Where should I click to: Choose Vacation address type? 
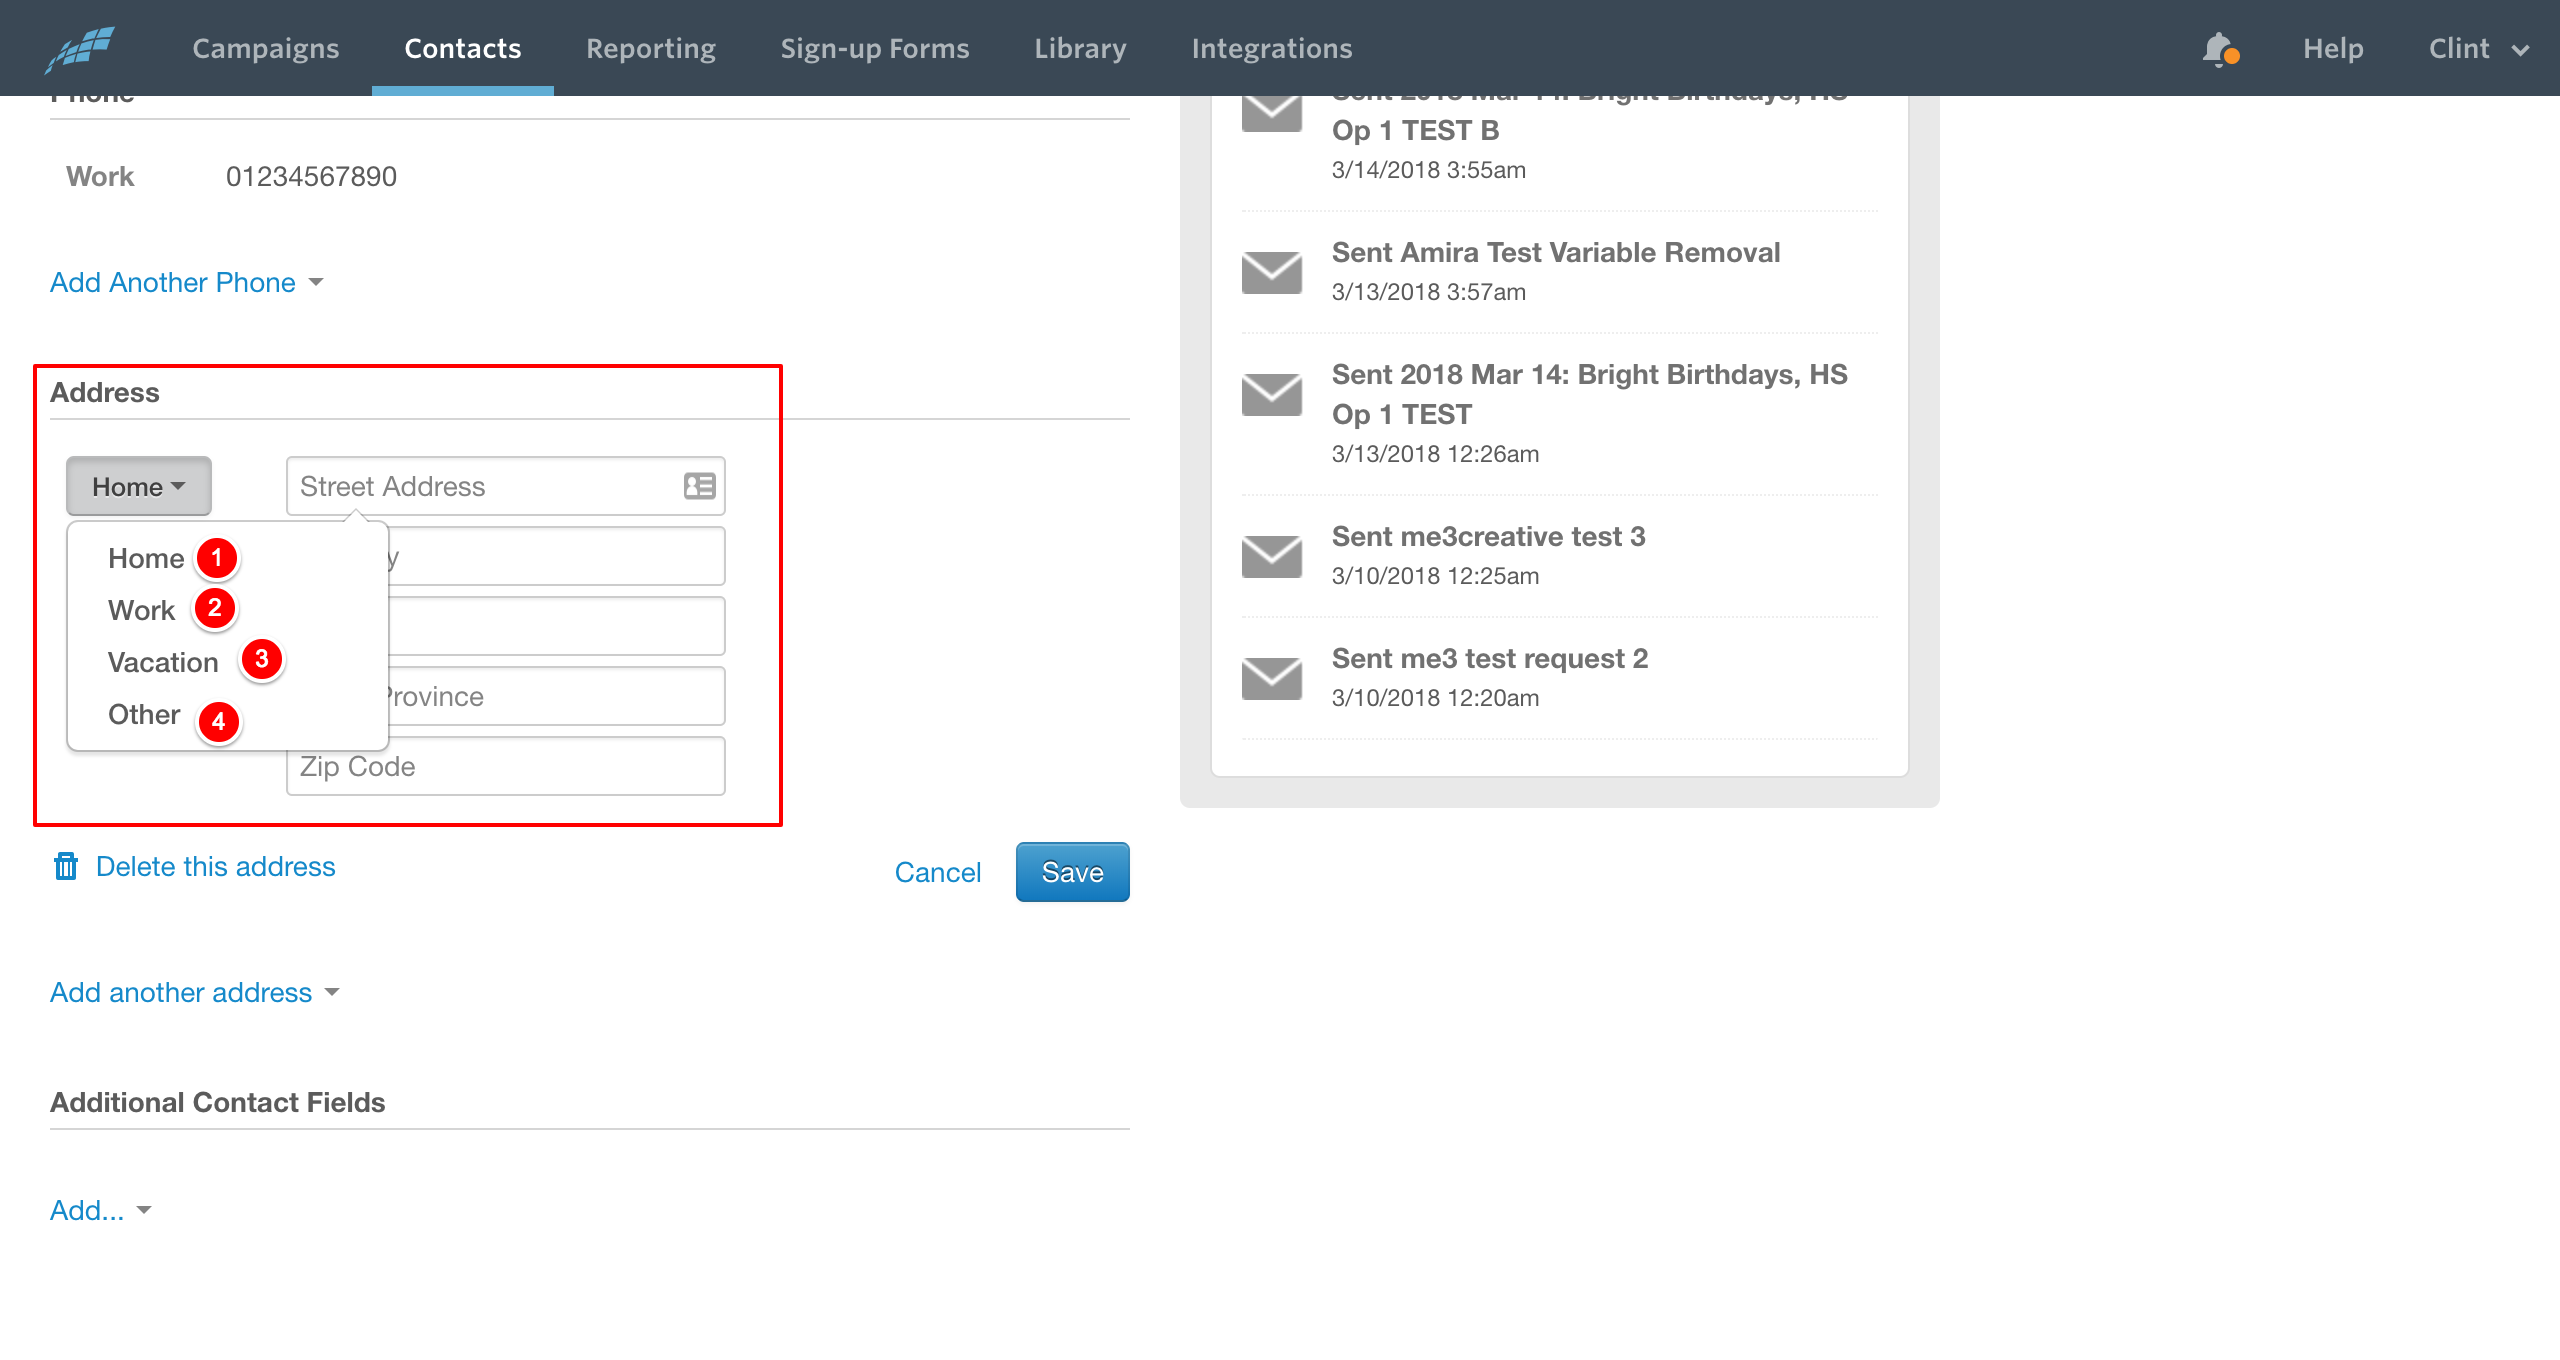163,662
